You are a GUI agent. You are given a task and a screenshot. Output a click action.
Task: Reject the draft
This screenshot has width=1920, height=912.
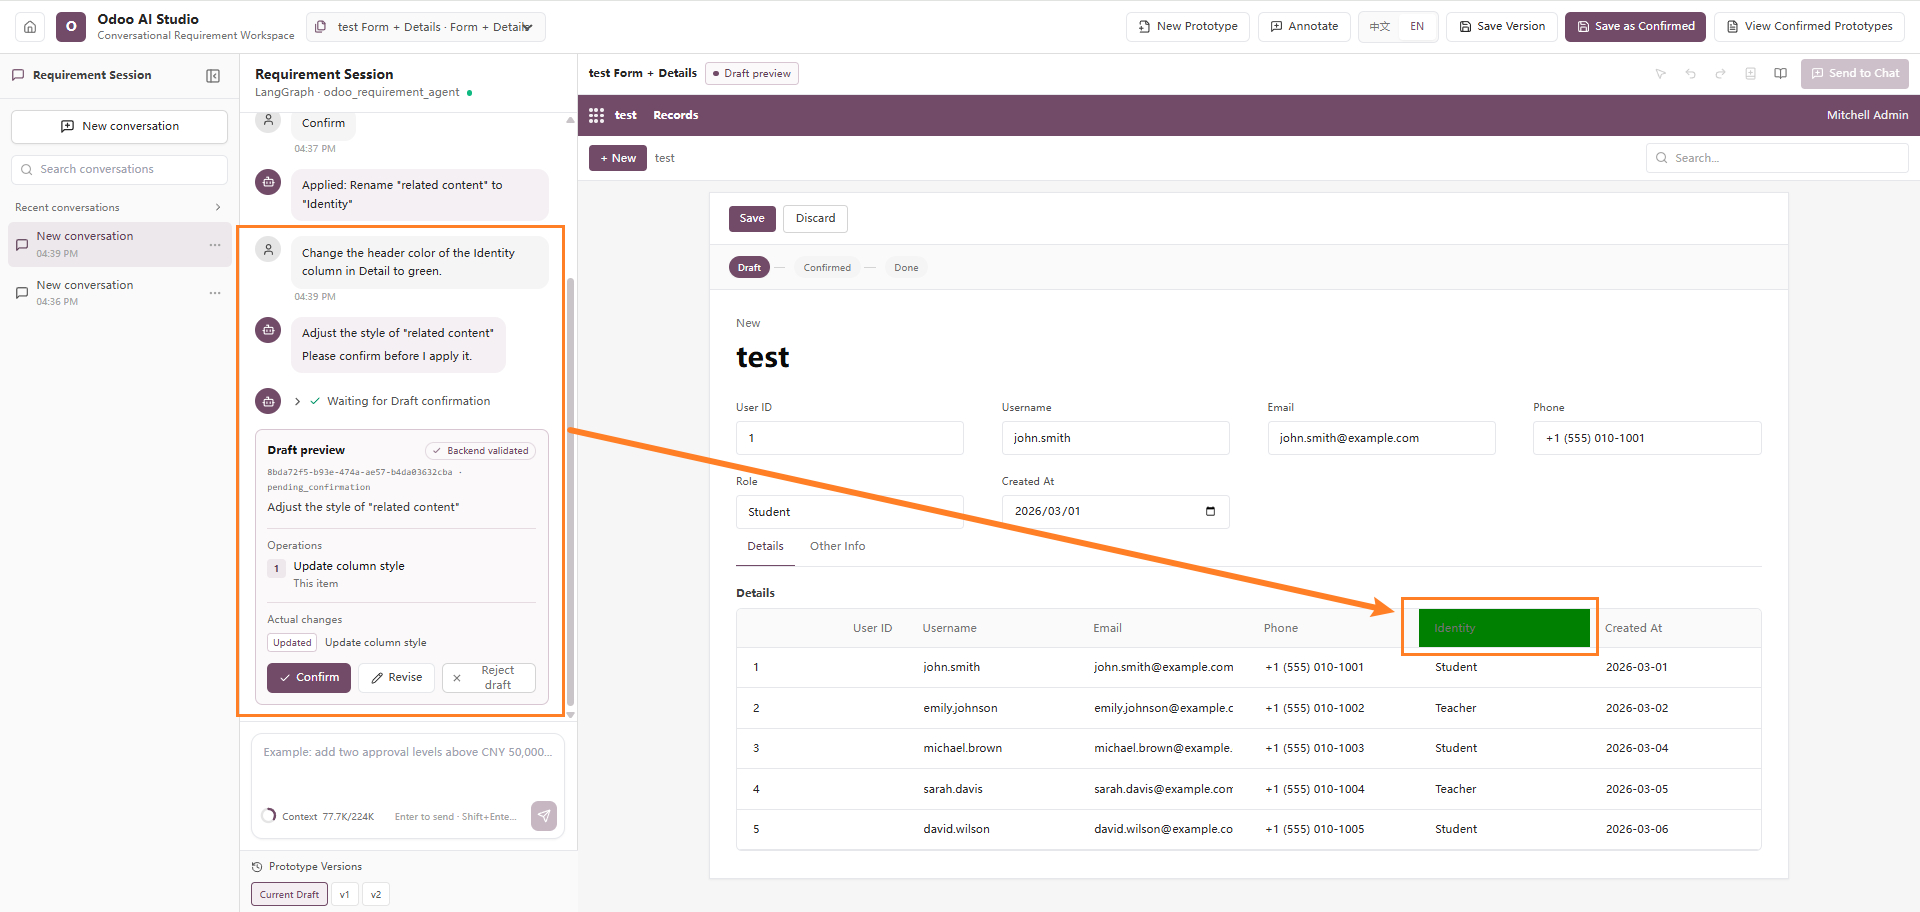point(489,678)
